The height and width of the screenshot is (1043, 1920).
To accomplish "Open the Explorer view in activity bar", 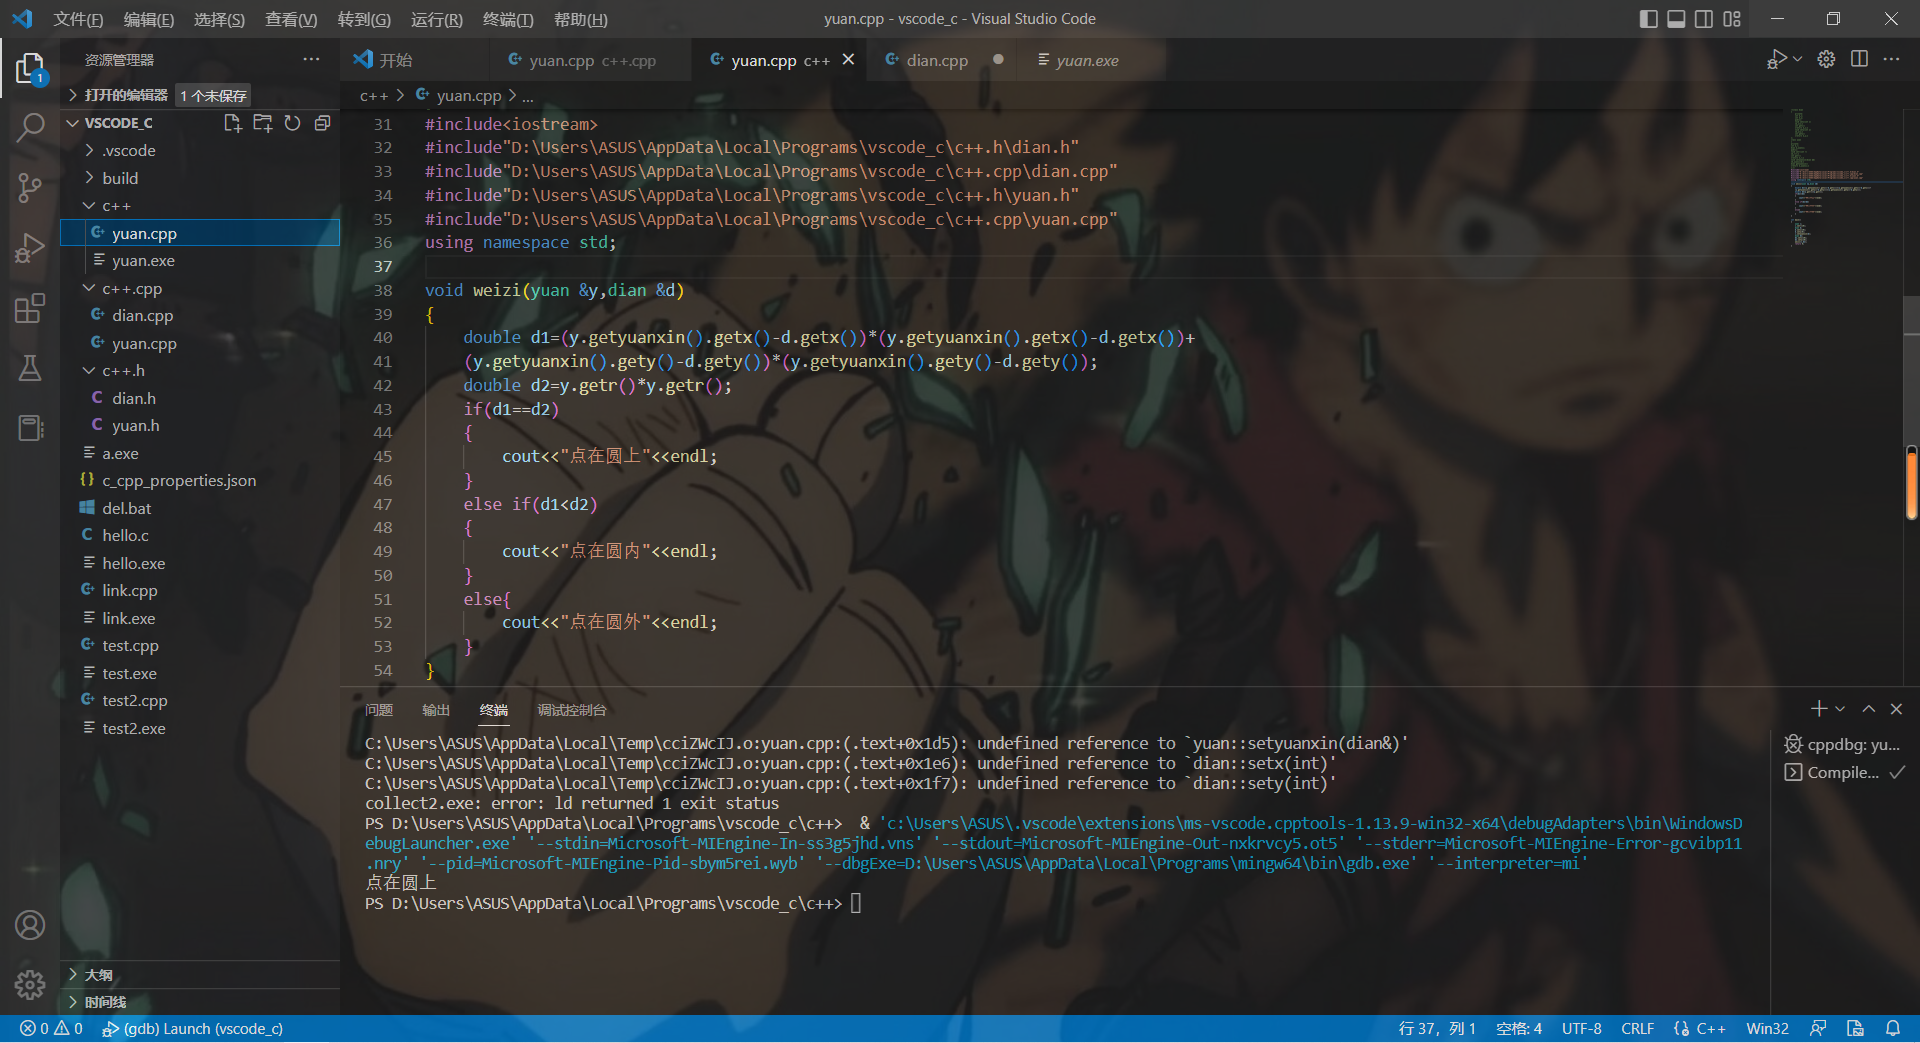I will (x=30, y=68).
